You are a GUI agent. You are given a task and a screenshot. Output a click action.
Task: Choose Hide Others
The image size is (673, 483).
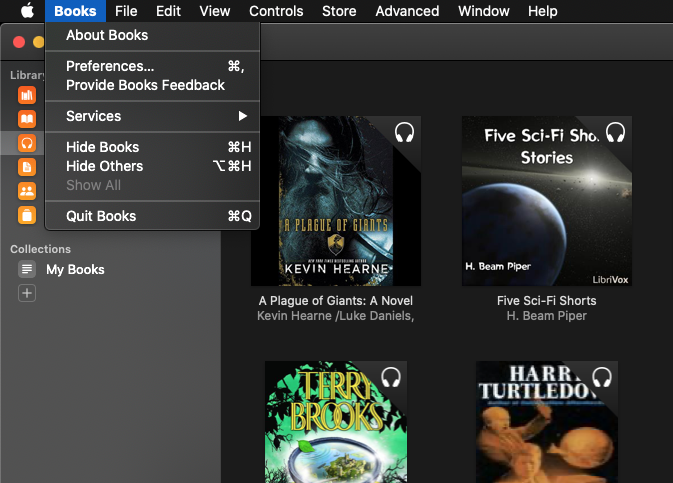(x=152, y=166)
